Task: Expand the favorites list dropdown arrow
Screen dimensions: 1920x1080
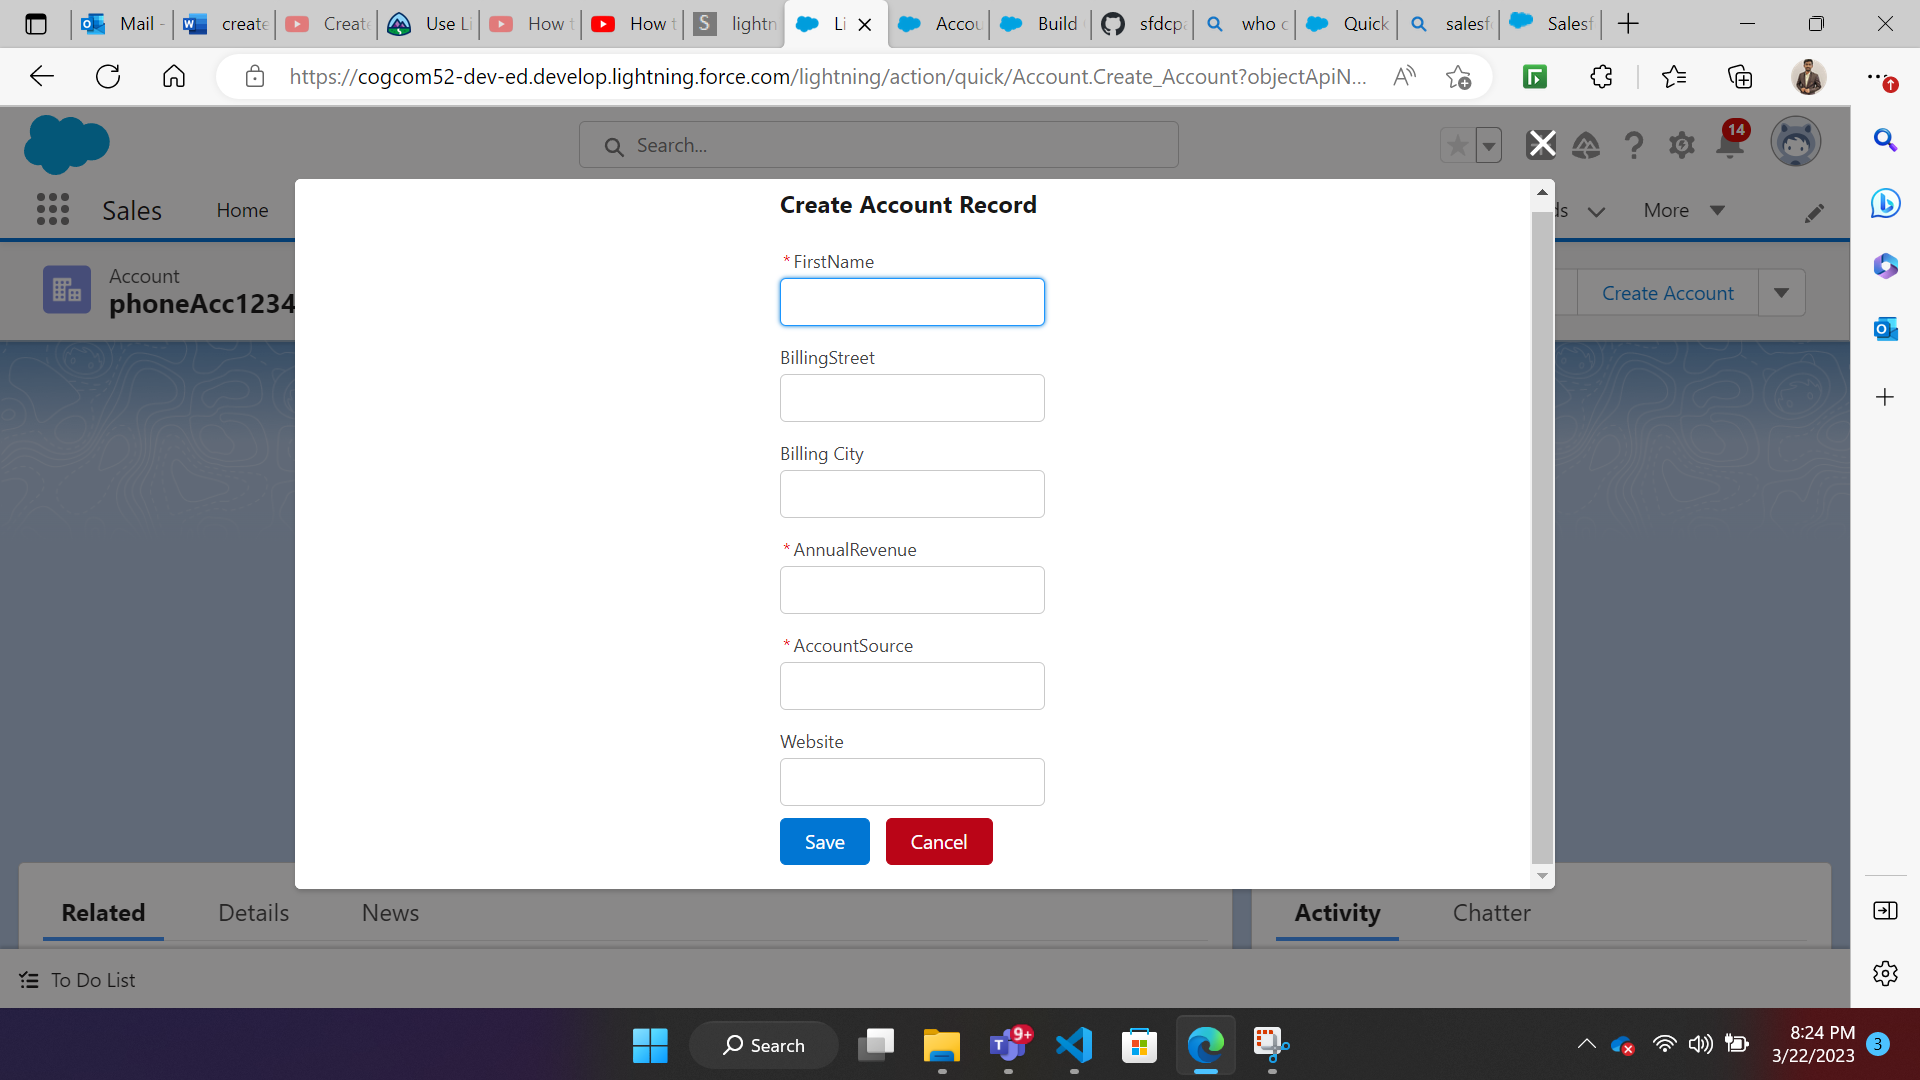Action: (x=1489, y=146)
